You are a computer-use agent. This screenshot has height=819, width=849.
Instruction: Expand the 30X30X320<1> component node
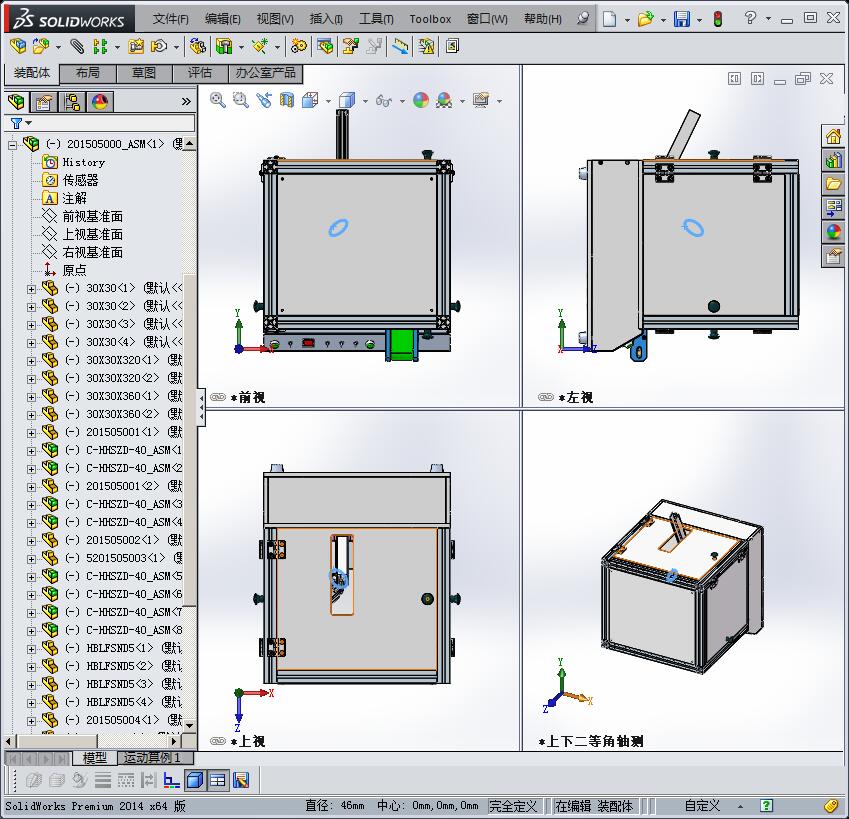coord(31,361)
